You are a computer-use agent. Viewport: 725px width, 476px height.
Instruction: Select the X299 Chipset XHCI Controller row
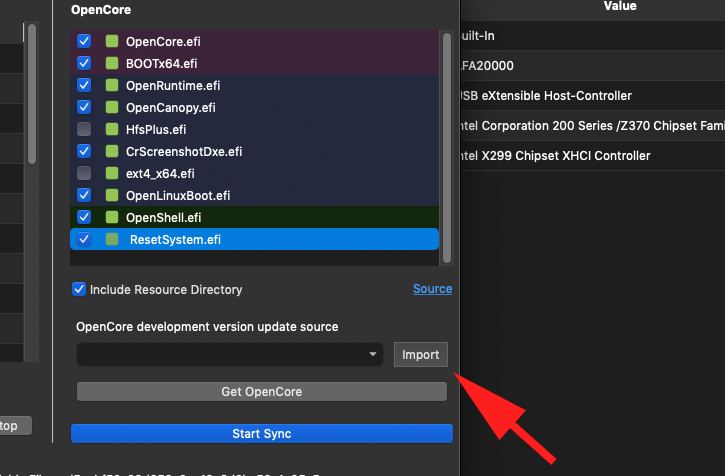click(x=593, y=156)
